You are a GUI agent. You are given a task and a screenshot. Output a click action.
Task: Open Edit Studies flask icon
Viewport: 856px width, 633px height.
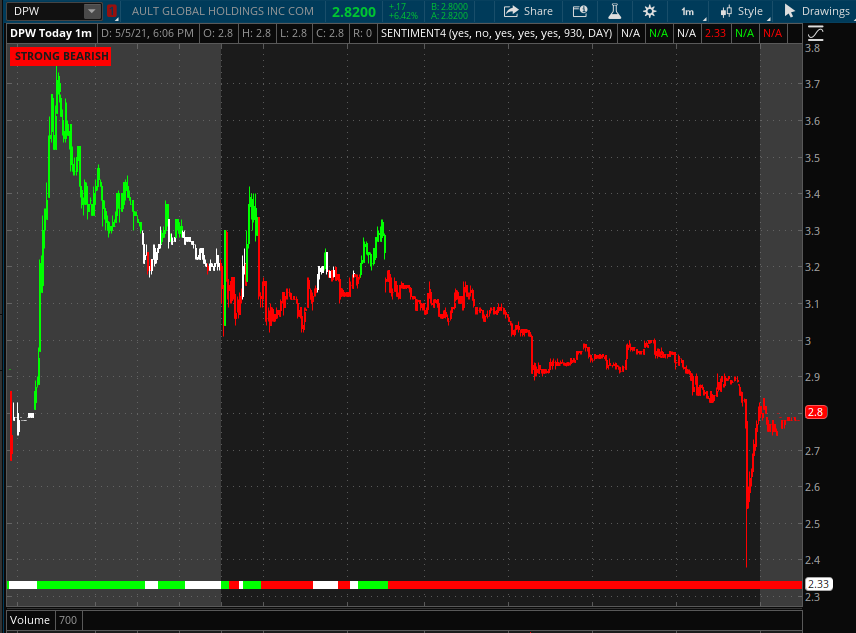click(x=615, y=11)
